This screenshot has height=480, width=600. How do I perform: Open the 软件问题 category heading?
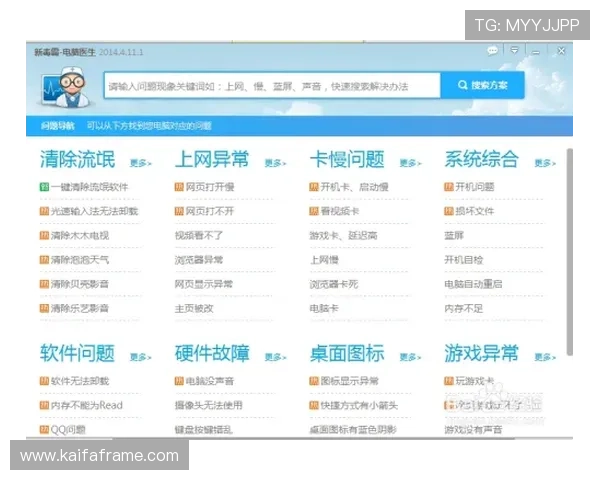click(x=77, y=353)
